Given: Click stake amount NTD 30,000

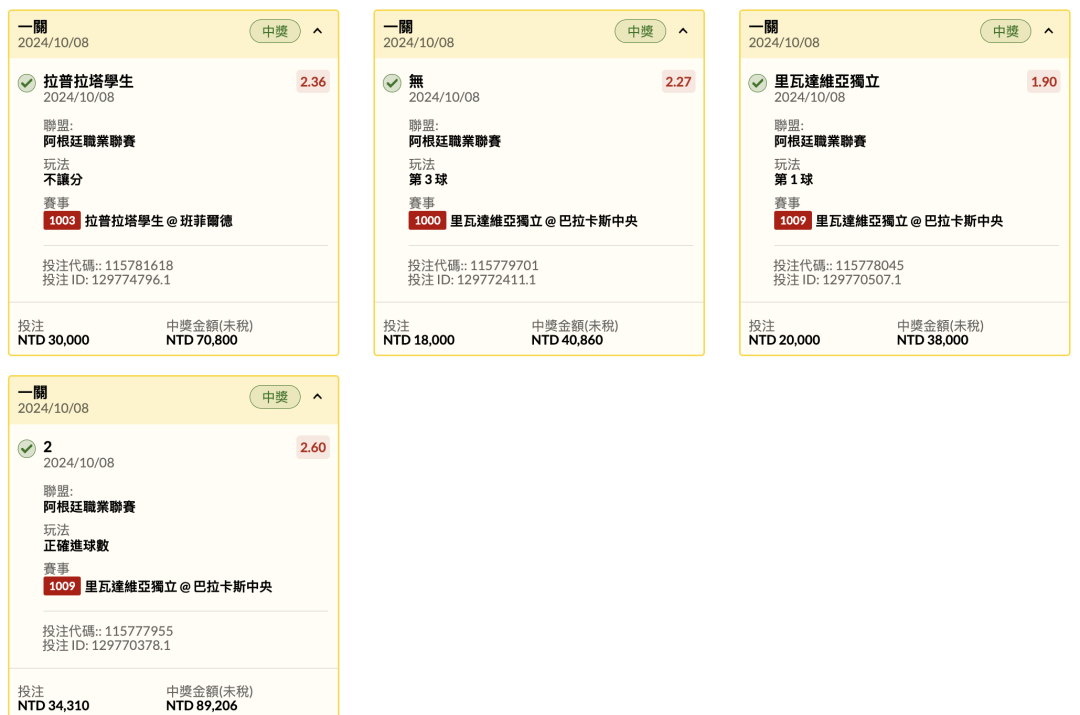Looking at the screenshot, I should point(54,340).
